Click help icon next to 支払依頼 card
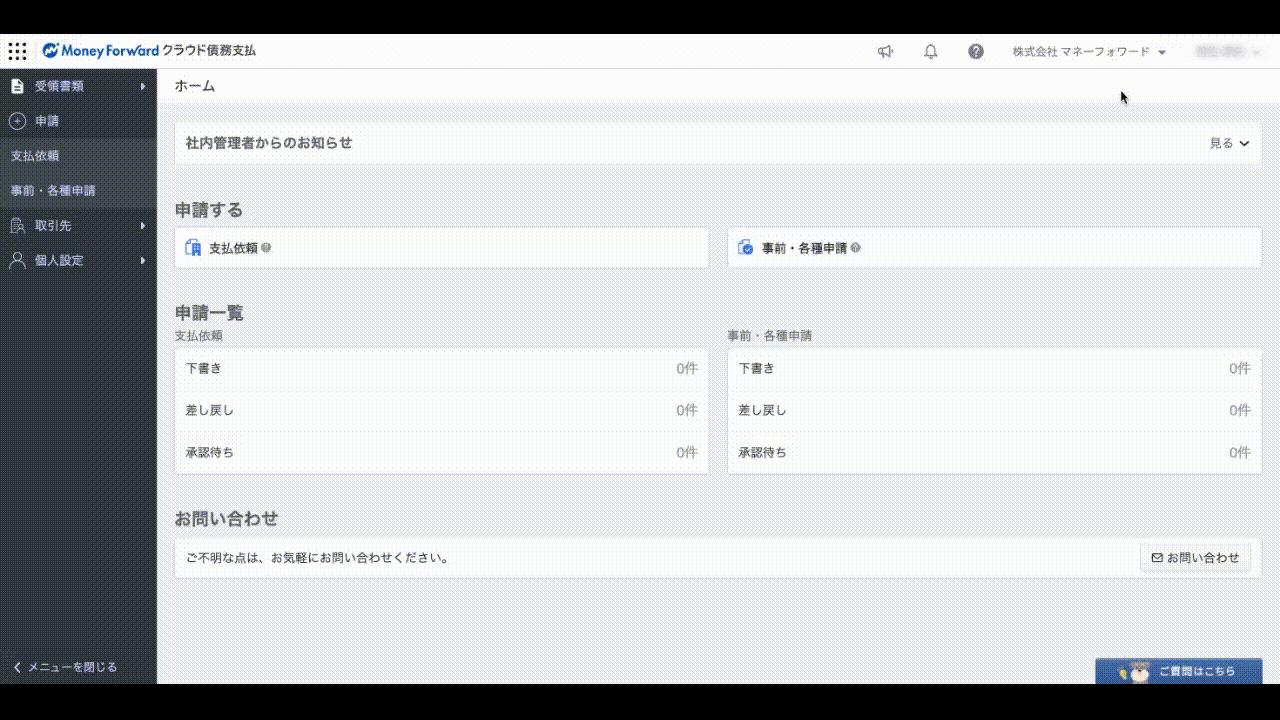 tap(266, 248)
